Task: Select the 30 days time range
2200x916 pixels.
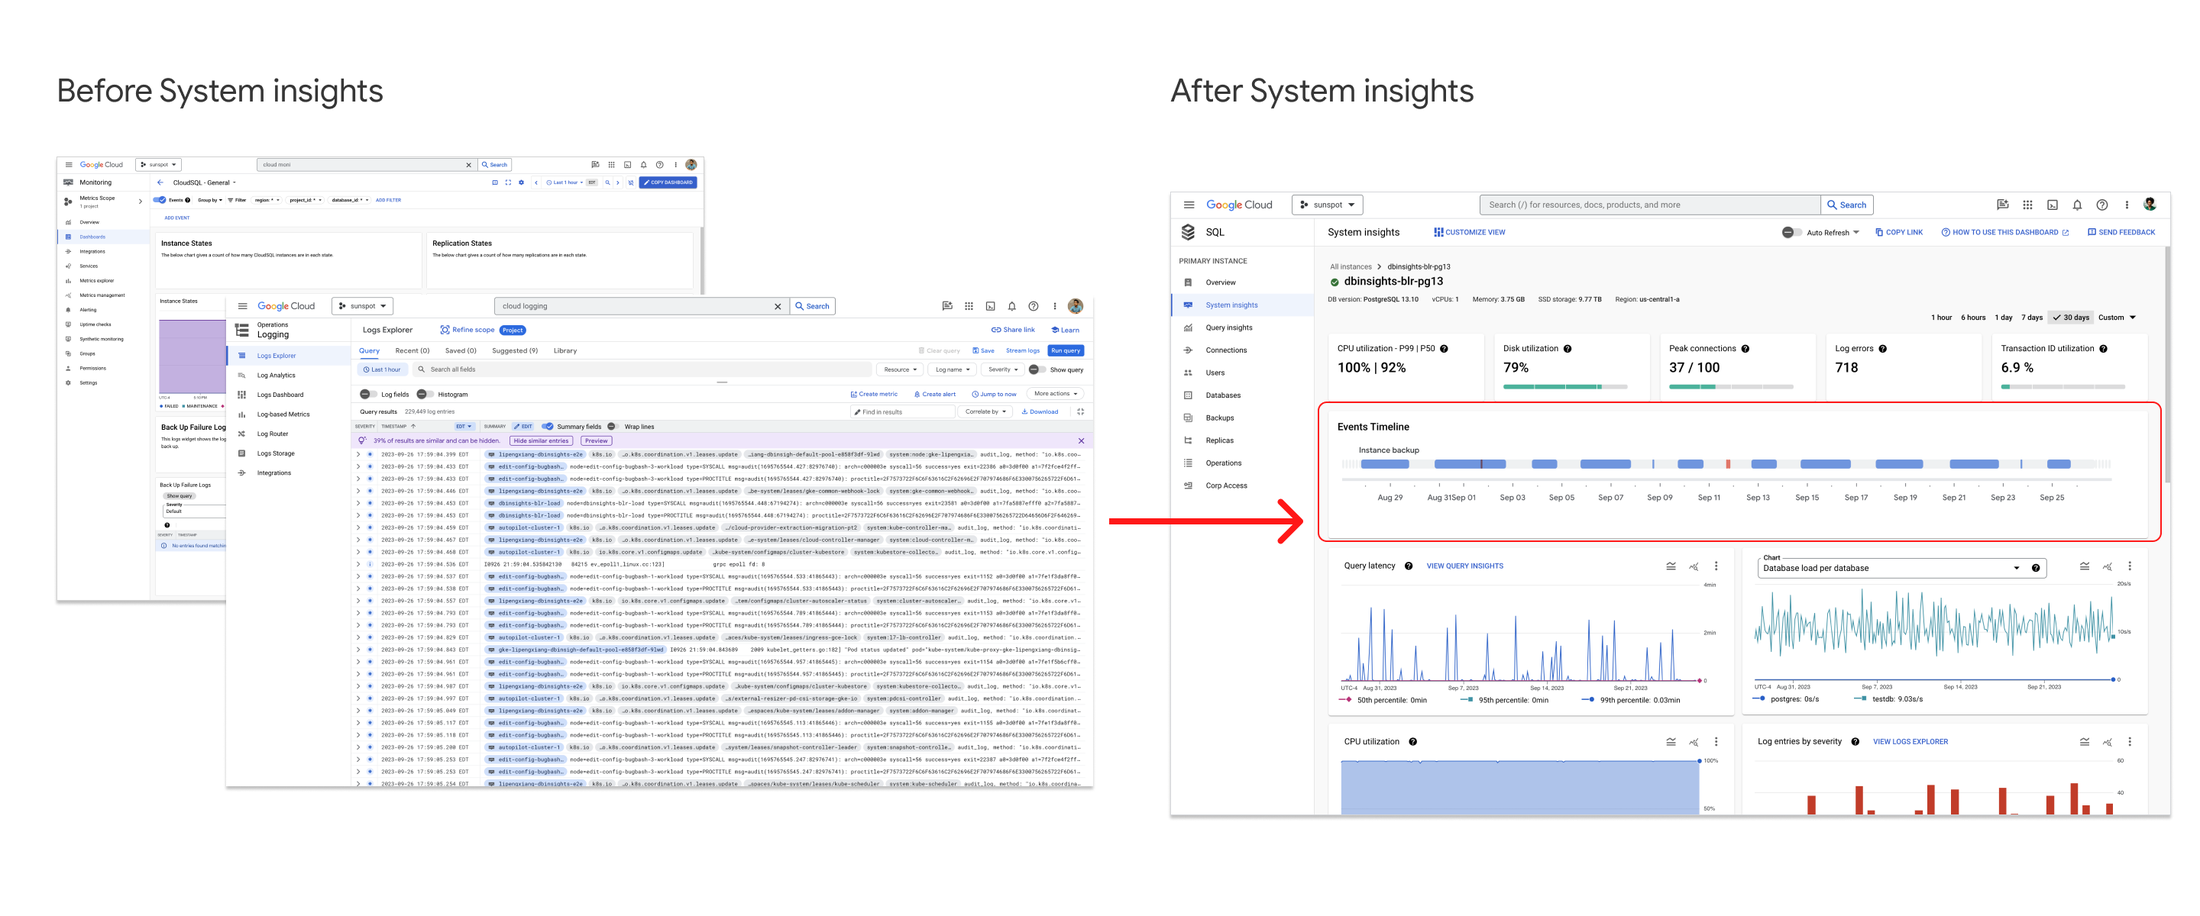Action: (2071, 318)
